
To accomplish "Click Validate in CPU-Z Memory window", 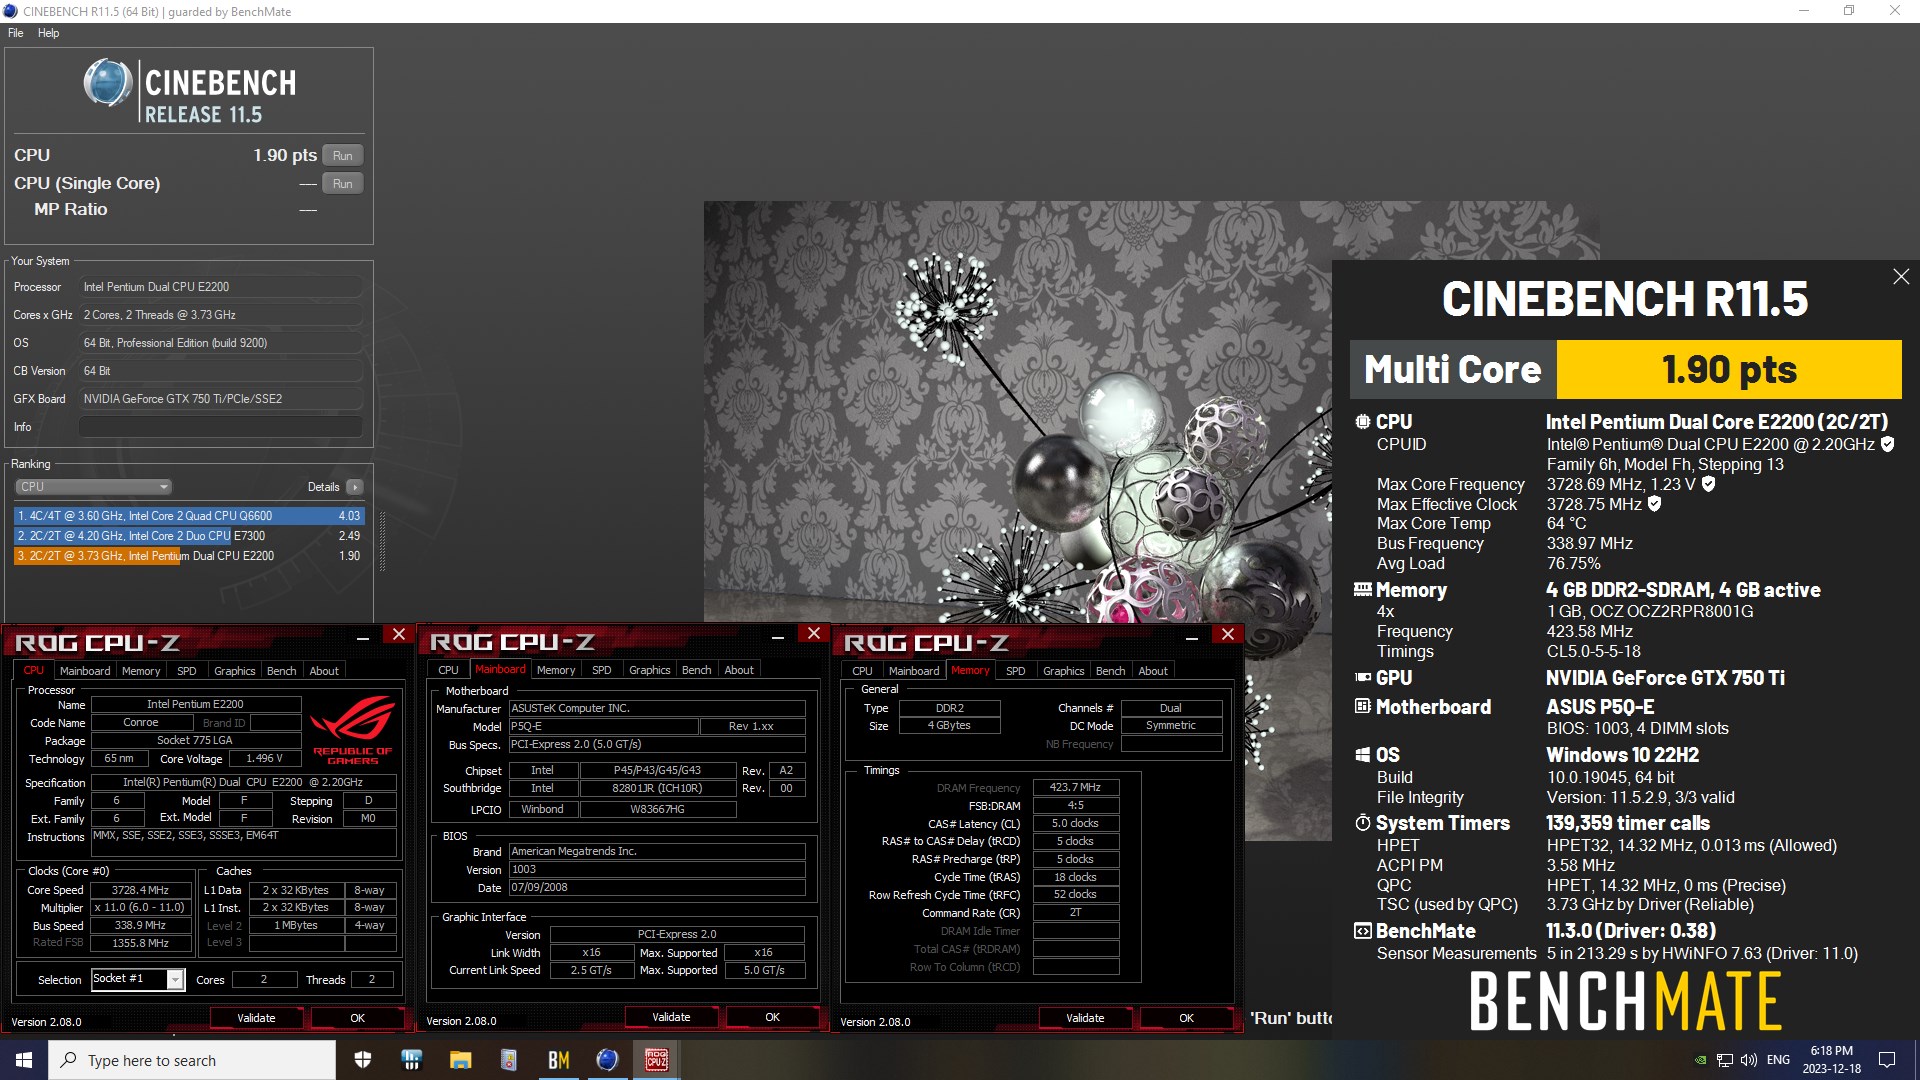I will pyautogui.click(x=1085, y=1018).
